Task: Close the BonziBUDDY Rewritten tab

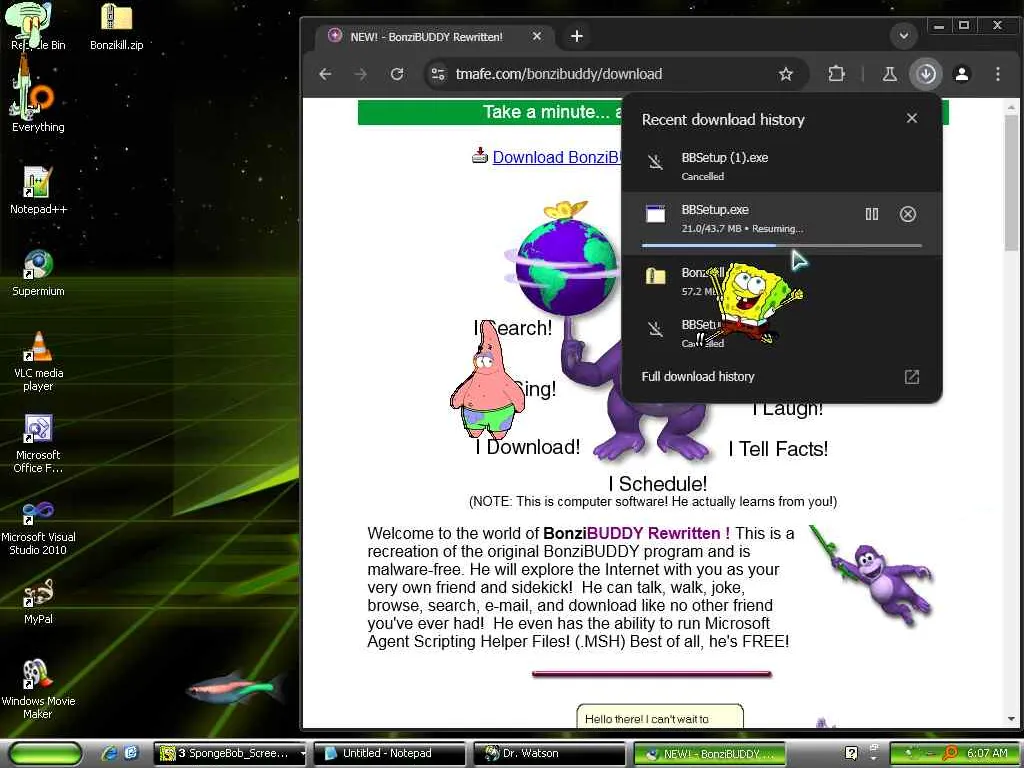Action: 537,37
